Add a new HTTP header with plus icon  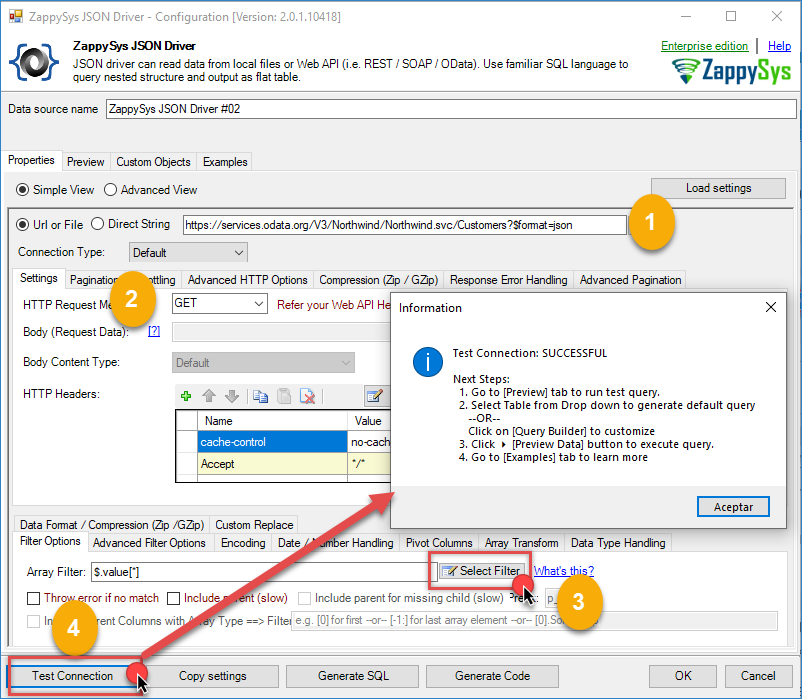click(186, 396)
